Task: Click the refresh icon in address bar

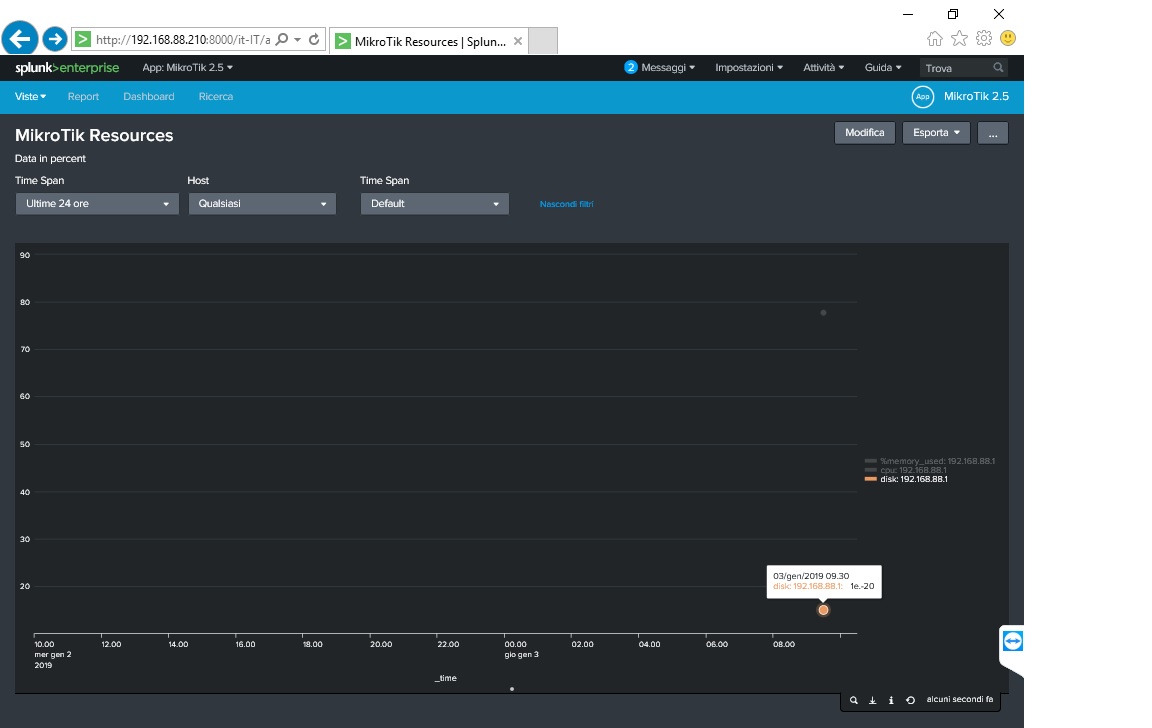Action: (x=314, y=40)
